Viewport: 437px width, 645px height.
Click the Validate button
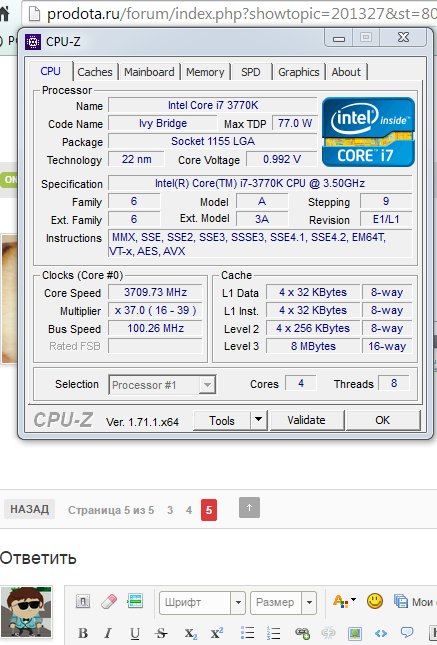(307, 420)
